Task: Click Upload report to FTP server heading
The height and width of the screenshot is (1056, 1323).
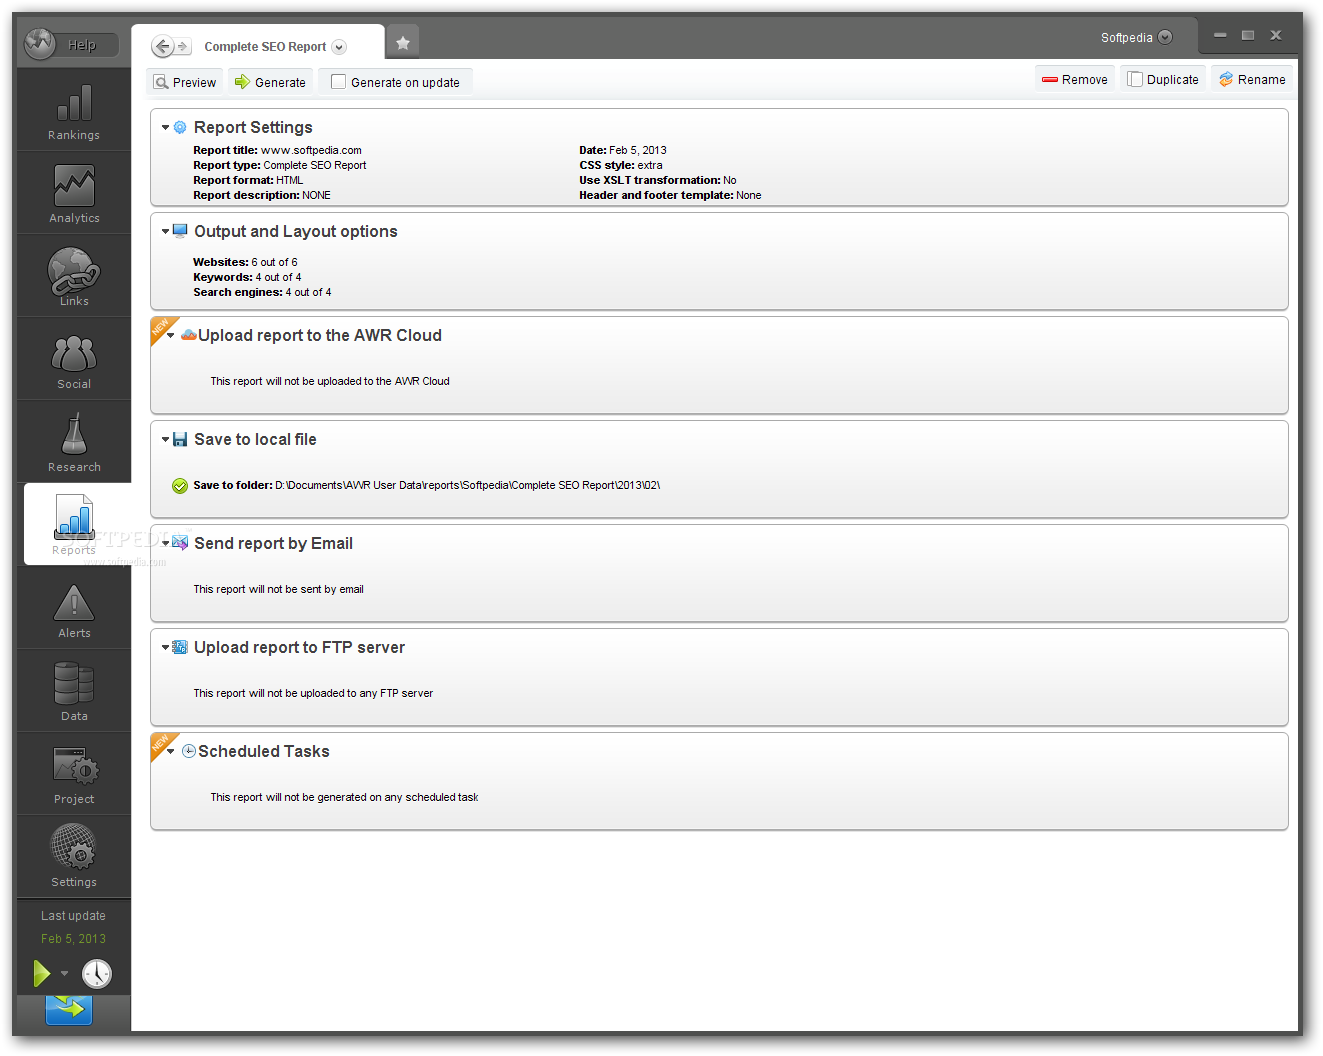Action: click(299, 647)
